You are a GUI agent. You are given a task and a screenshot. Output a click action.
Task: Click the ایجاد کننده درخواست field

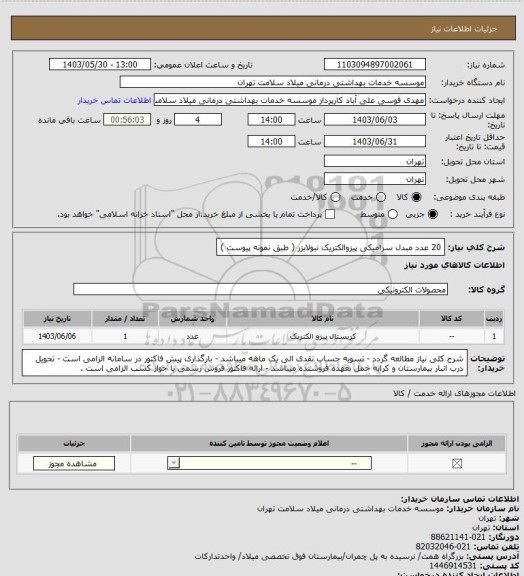coord(290,100)
